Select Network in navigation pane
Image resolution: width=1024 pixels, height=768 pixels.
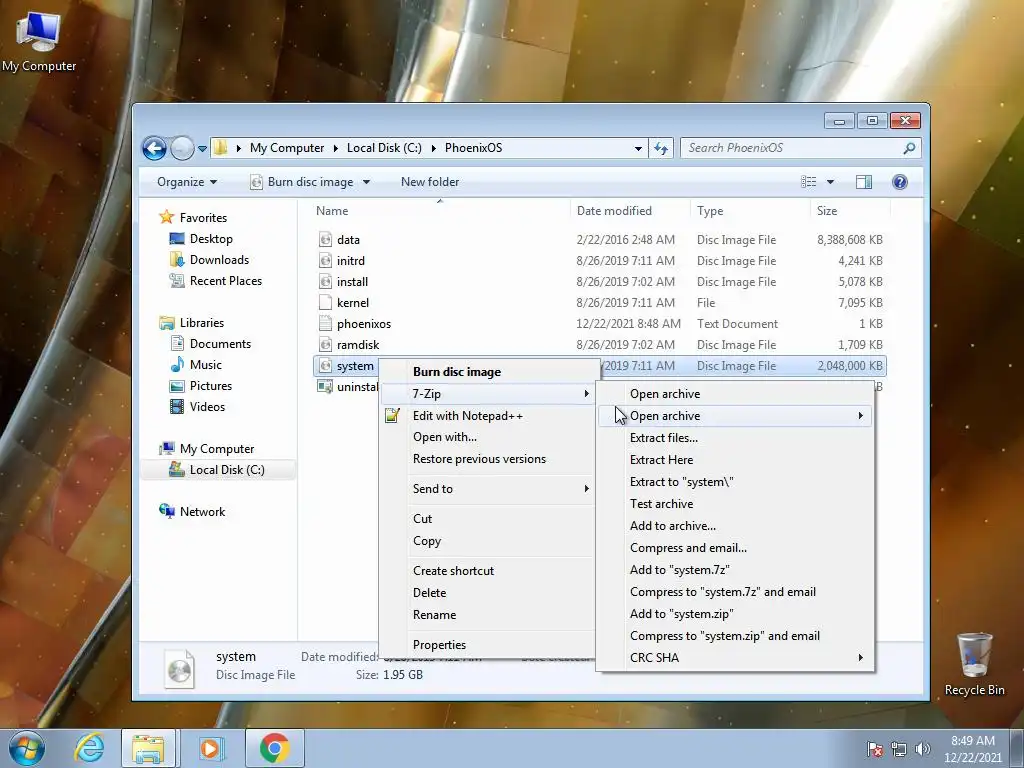coord(192,511)
